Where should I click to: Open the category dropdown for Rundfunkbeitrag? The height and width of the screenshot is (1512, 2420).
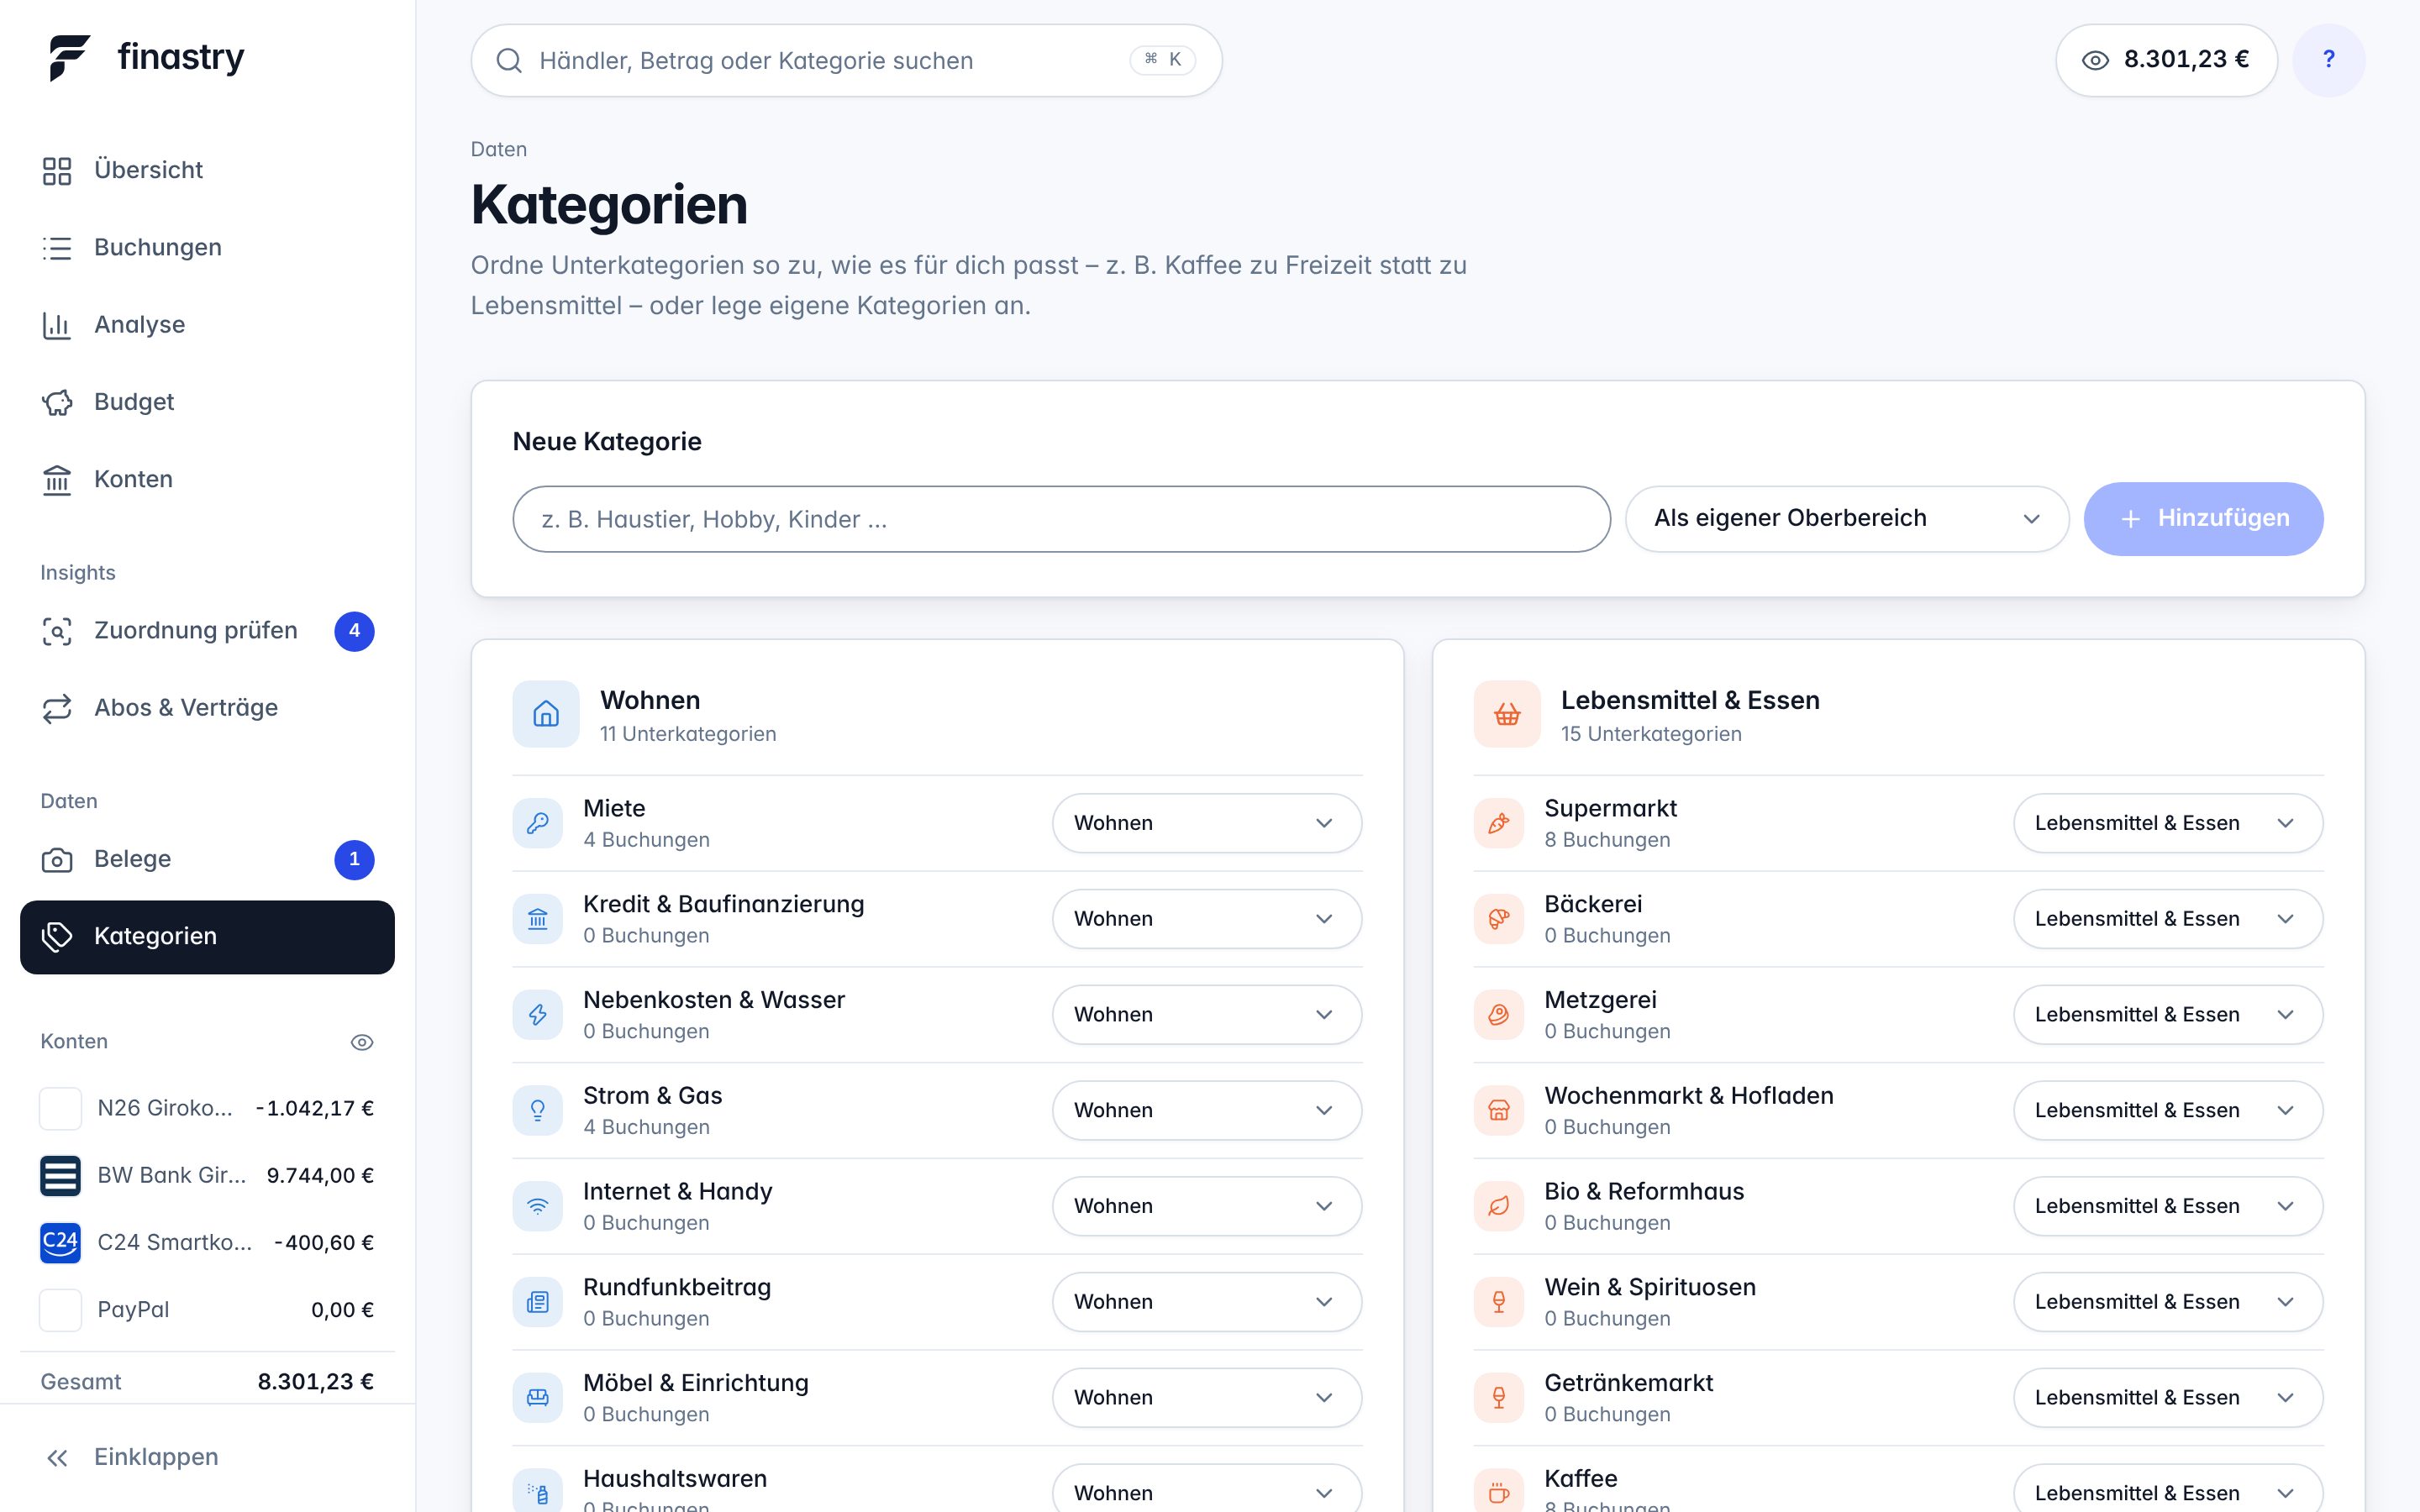1206,1302
